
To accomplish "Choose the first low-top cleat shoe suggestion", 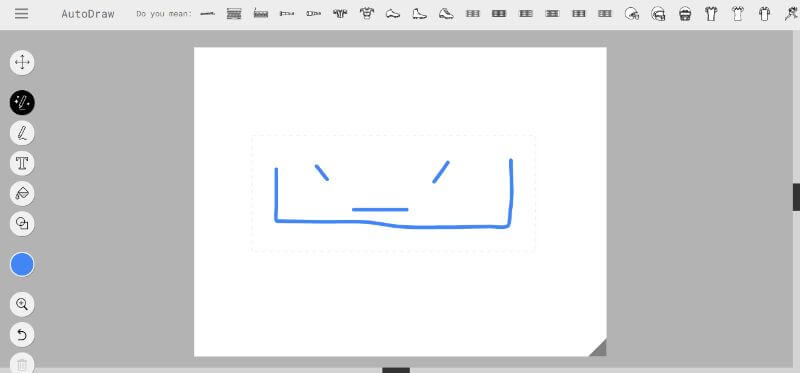I will (x=393, y=14).
